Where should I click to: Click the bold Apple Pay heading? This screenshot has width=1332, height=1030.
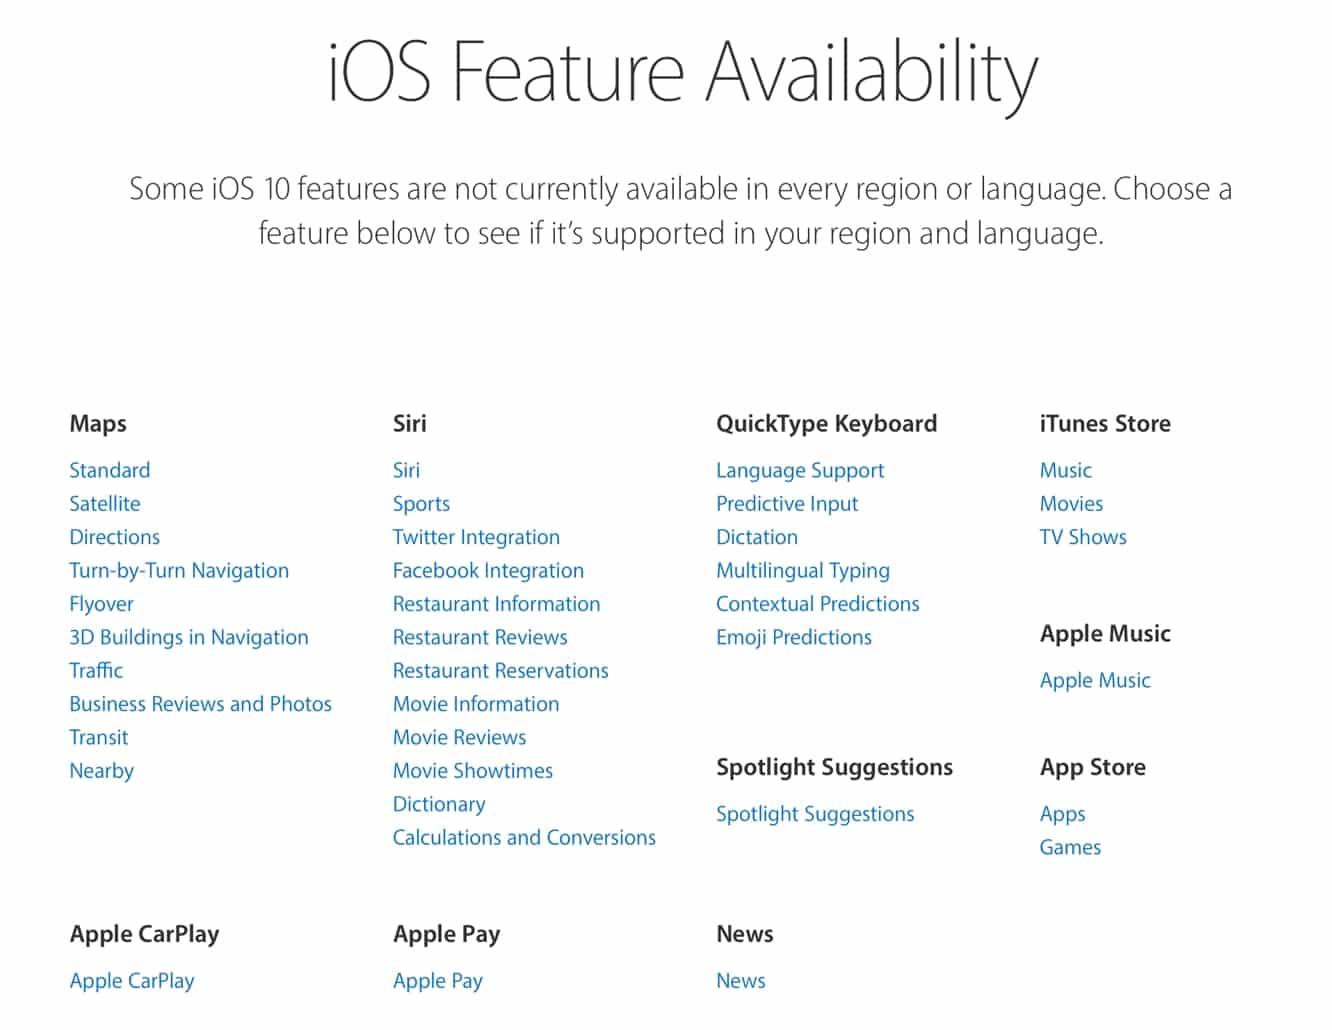pyautogui.click(x=447, y=935)
